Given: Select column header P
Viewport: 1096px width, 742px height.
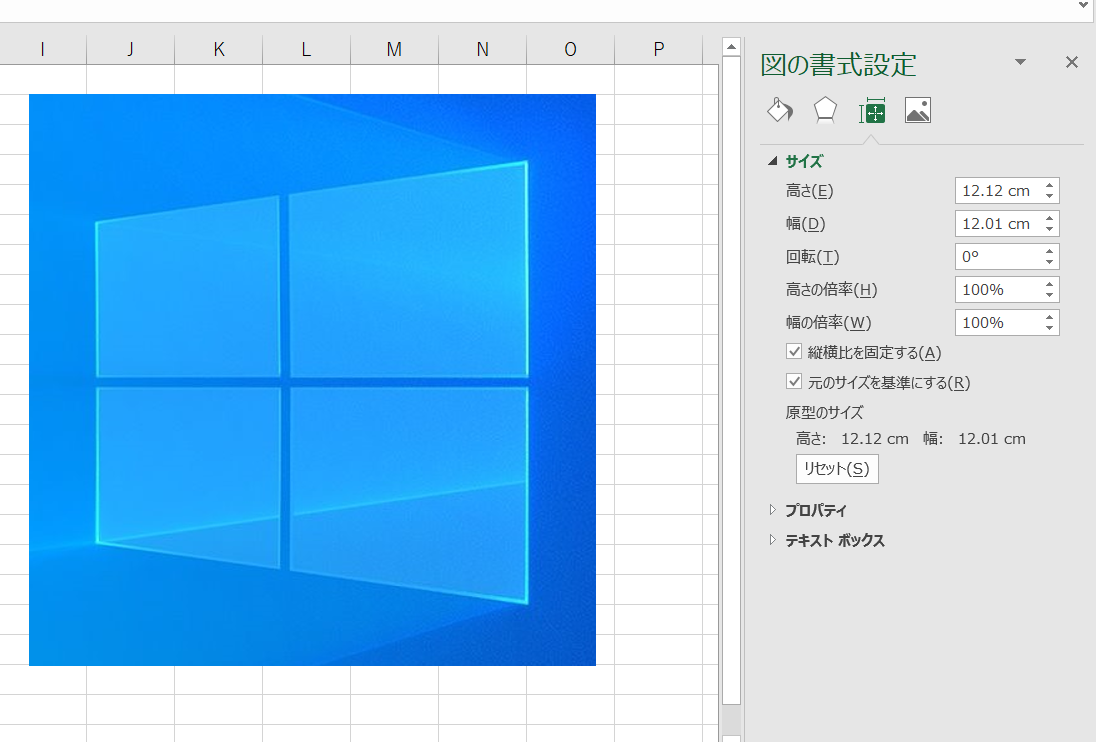Looking at the screenshot, I should pyautogui.click(x=658, y=50).
